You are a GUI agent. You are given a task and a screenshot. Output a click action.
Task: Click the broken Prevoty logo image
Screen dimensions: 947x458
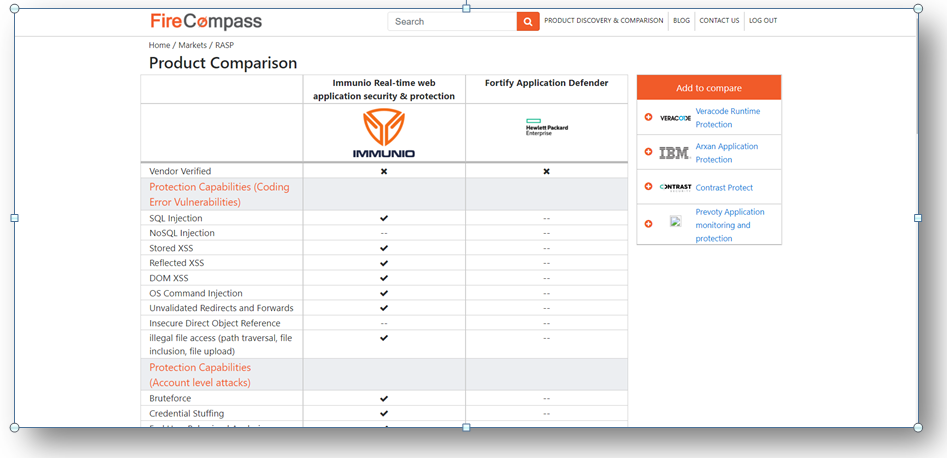tap(676, 221)
